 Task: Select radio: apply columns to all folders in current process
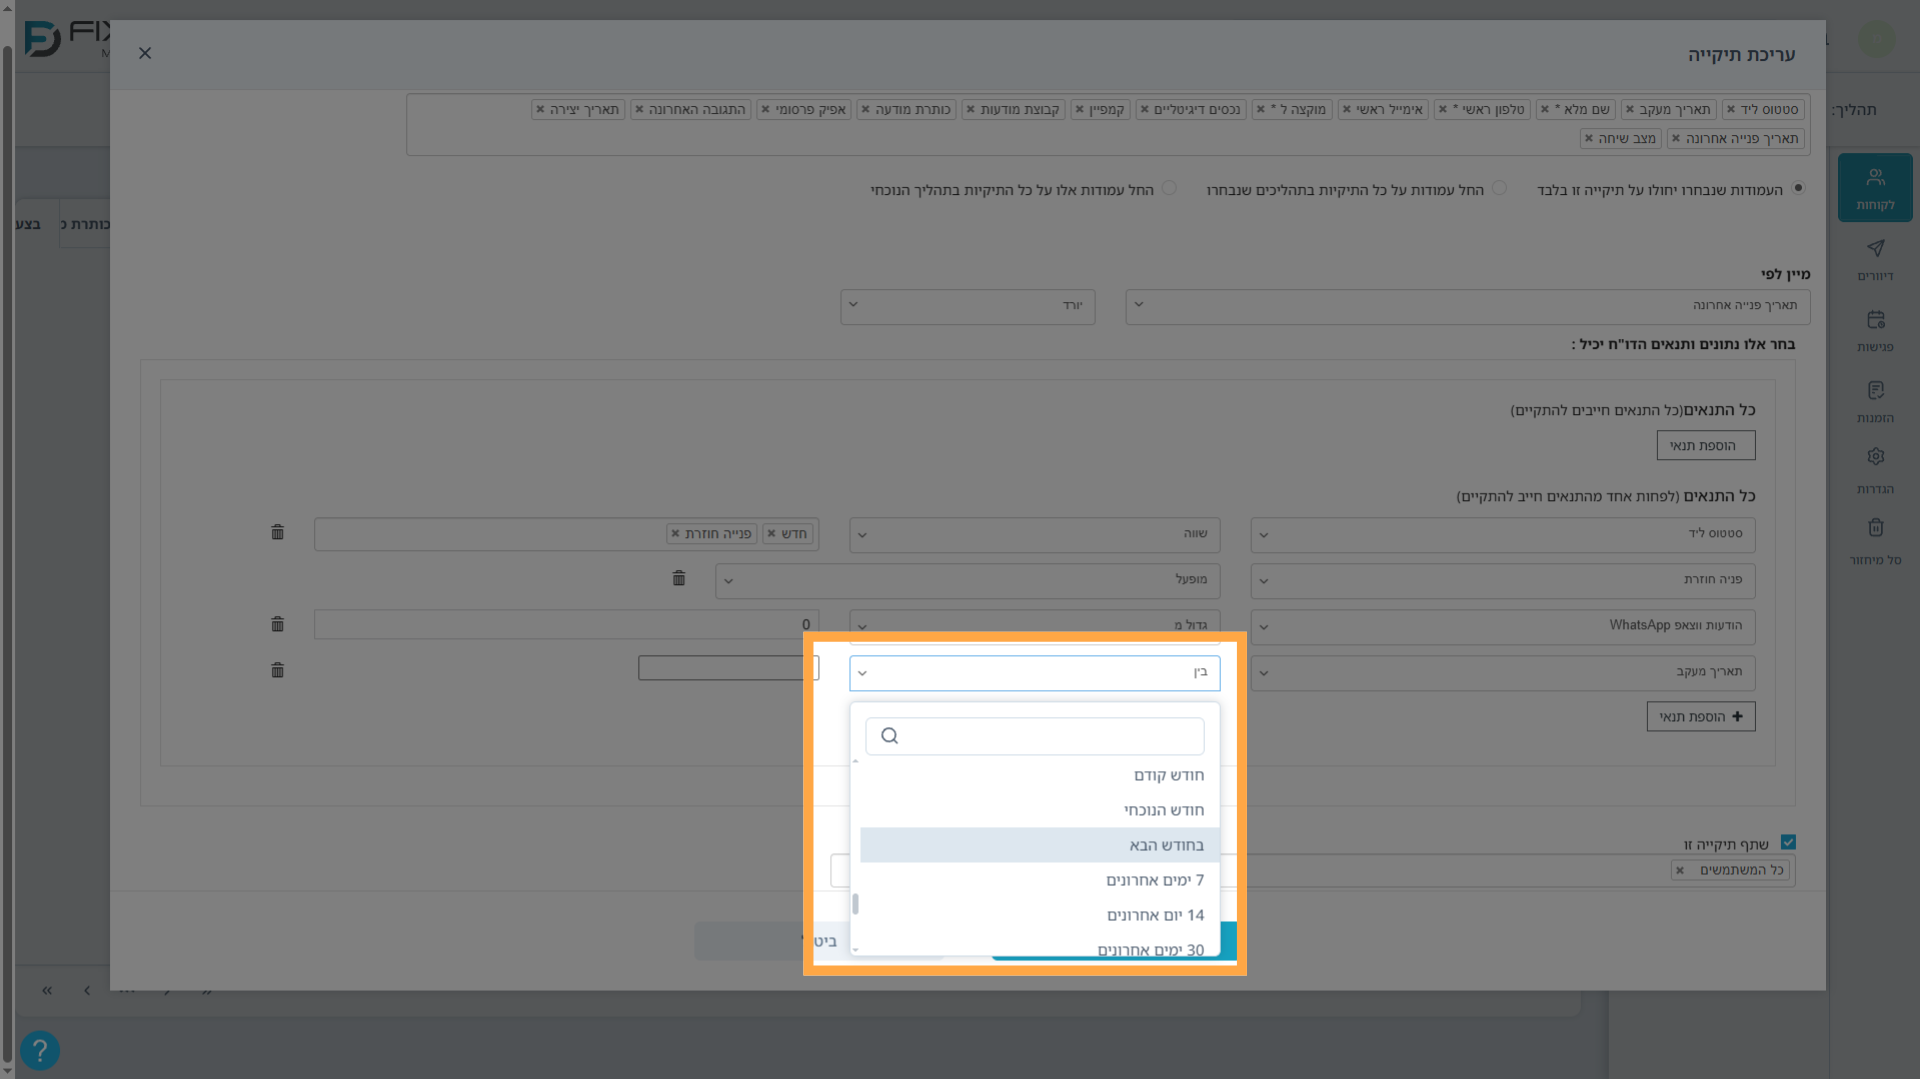1169,188
